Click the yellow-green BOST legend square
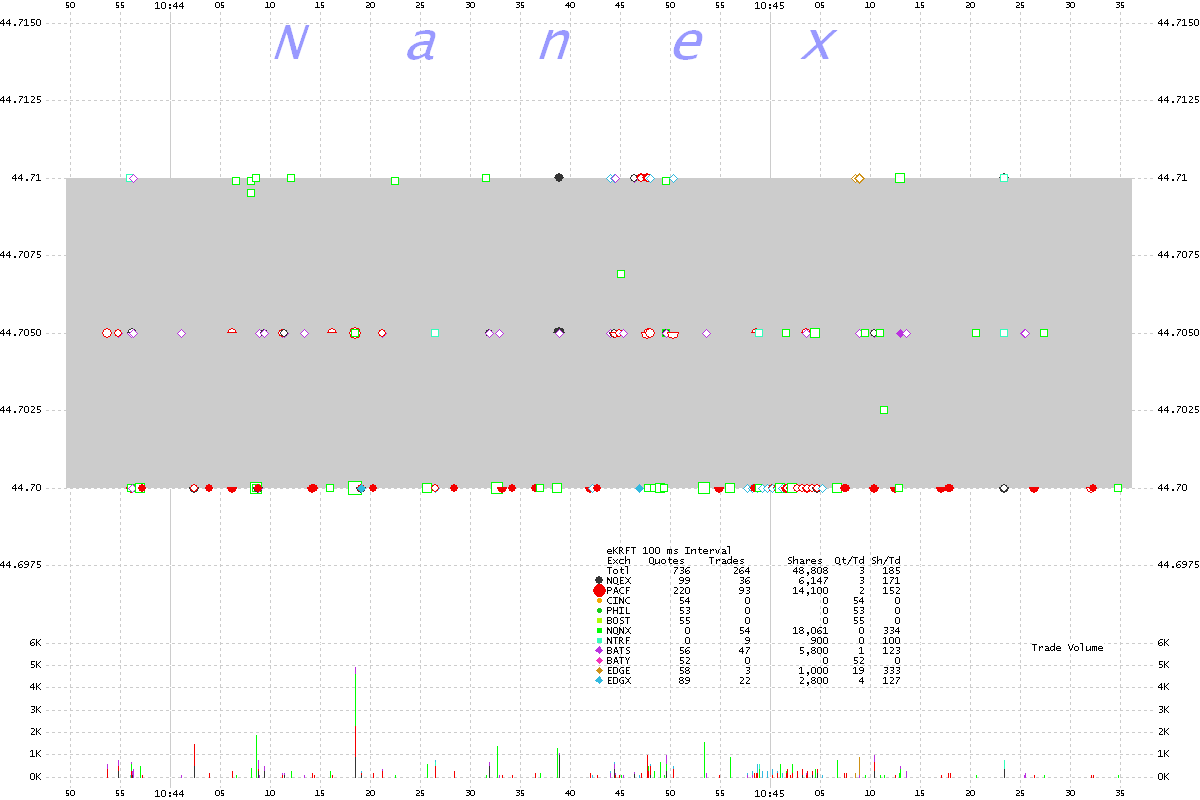 [x=599, y=620]
